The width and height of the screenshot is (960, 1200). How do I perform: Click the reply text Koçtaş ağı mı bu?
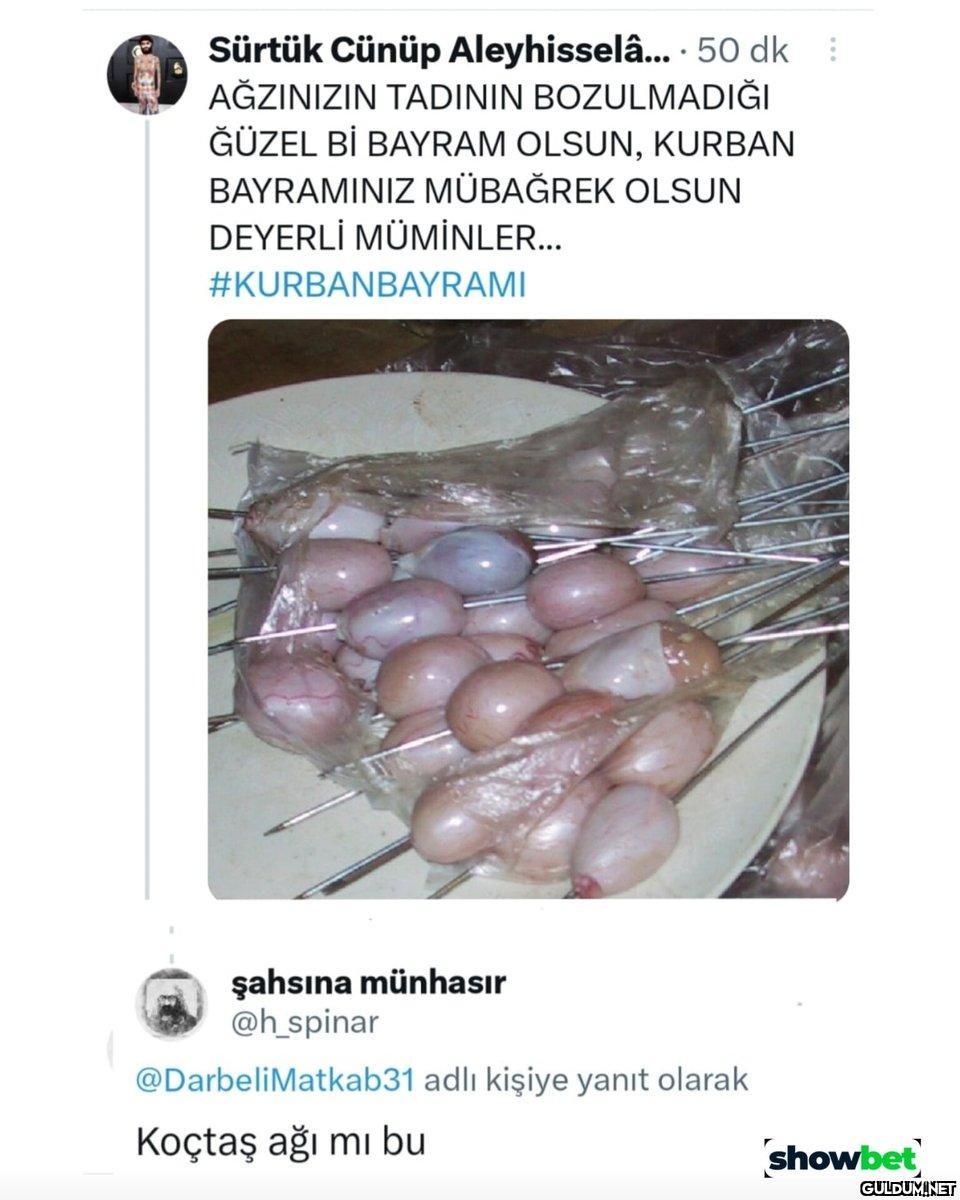pos(281,1141)
